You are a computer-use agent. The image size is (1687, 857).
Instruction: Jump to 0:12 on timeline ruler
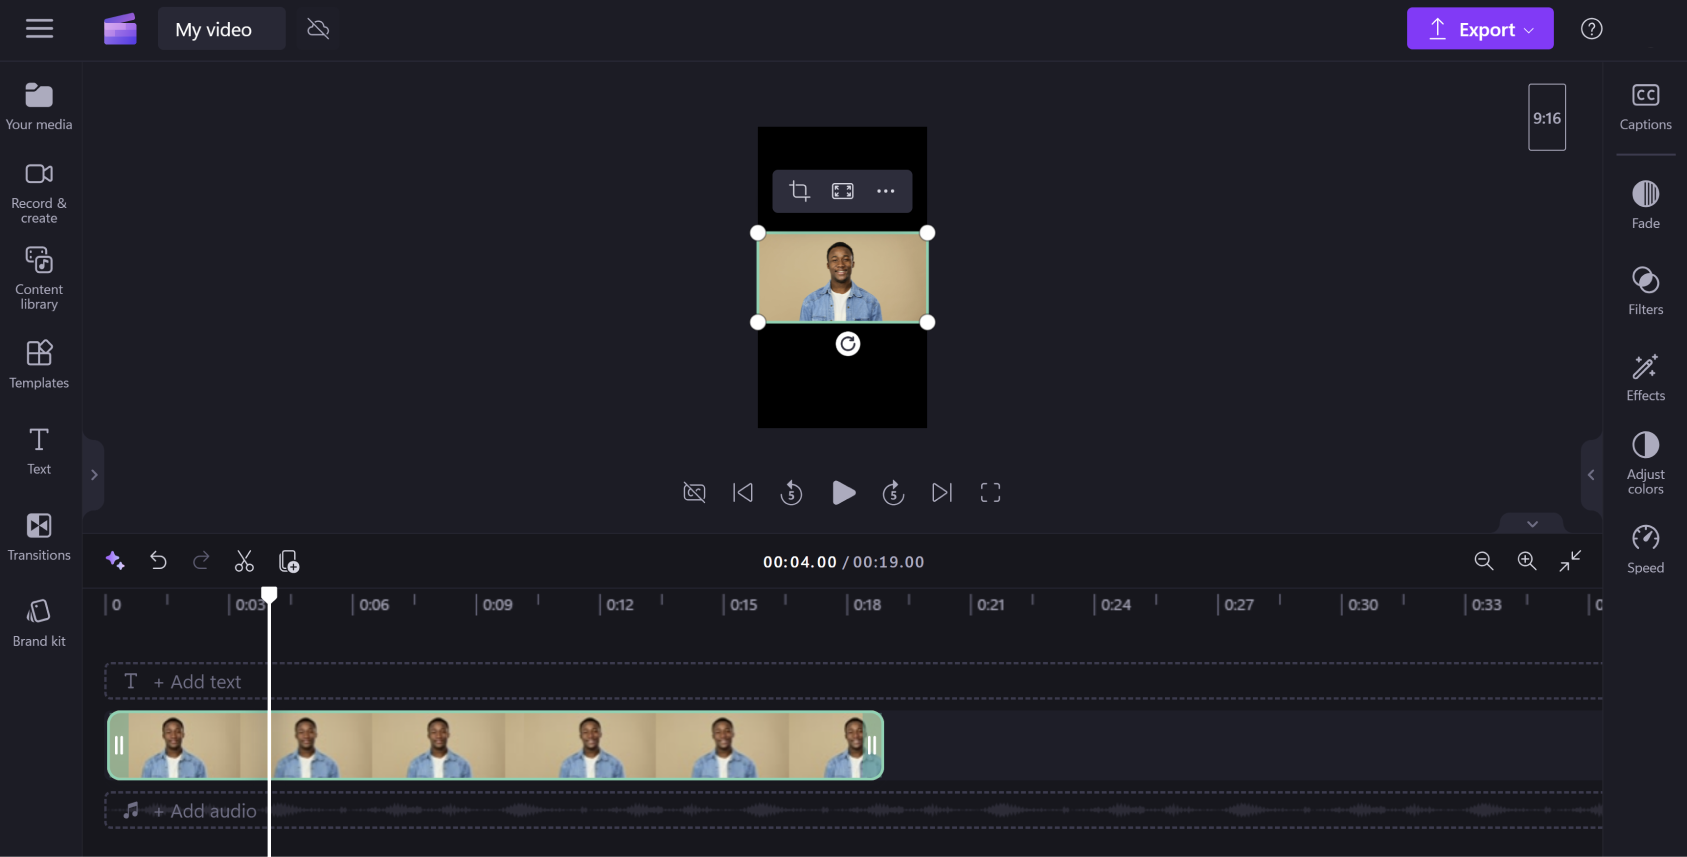620,605
